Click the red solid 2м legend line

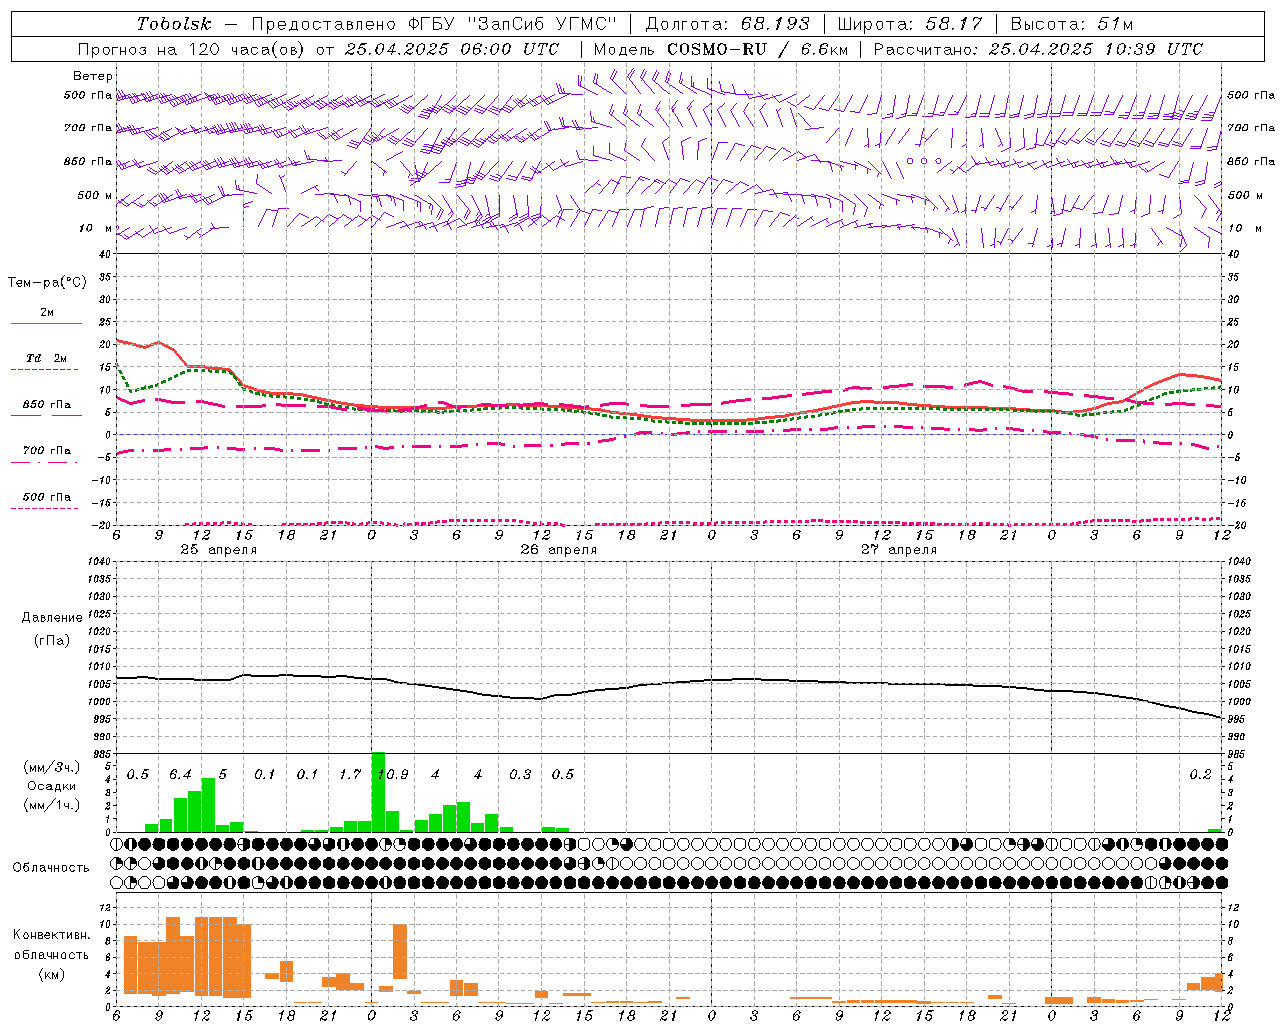tap(46, 323)
